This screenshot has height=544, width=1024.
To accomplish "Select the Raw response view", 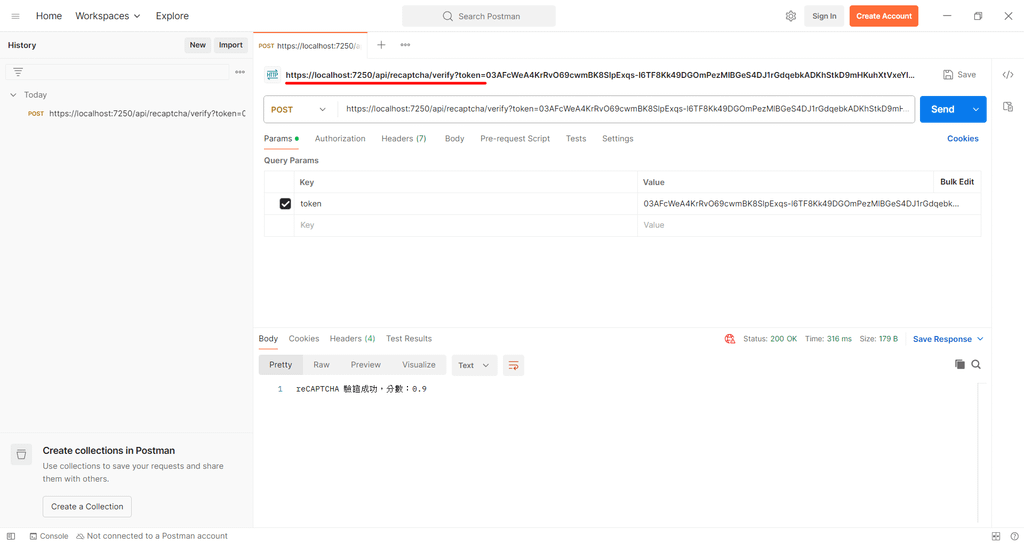I will tap(321, 365).
